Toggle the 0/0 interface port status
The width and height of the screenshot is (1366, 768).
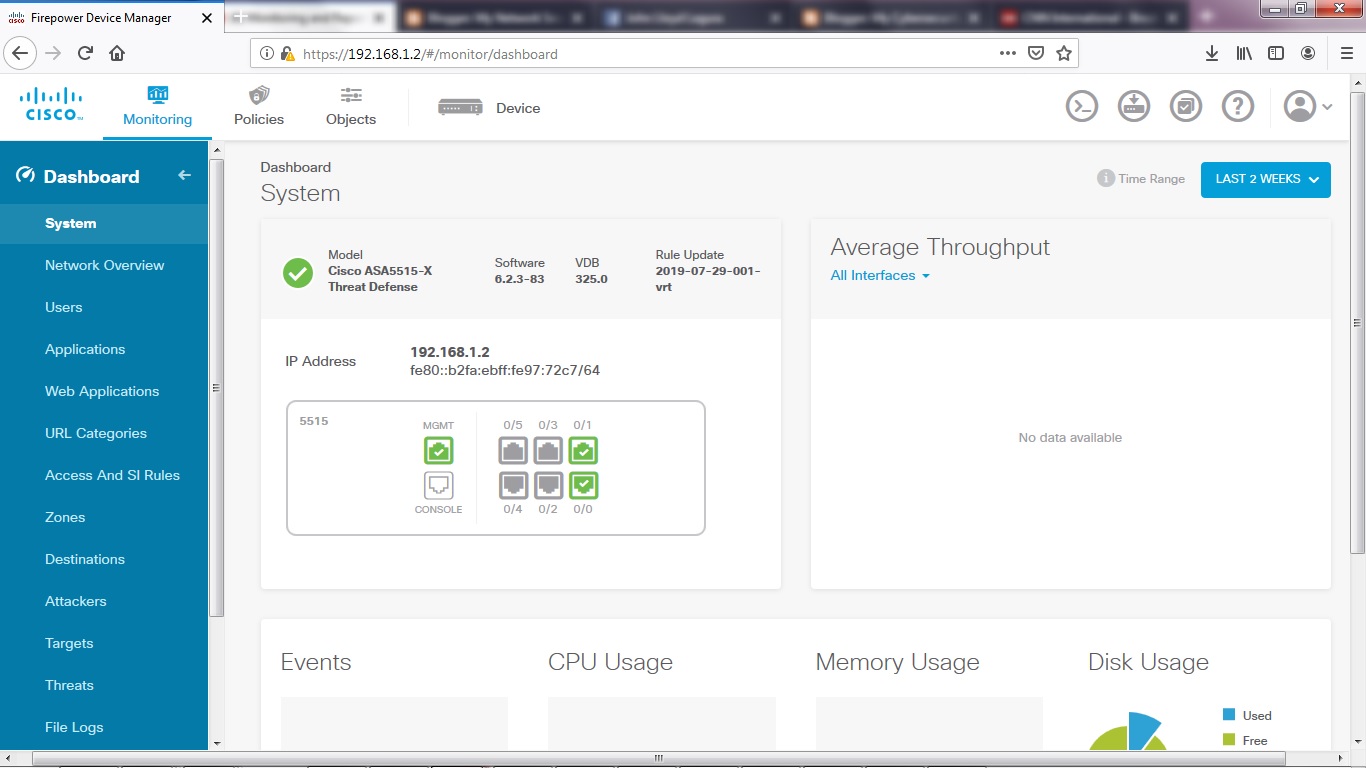pos(583,485)
